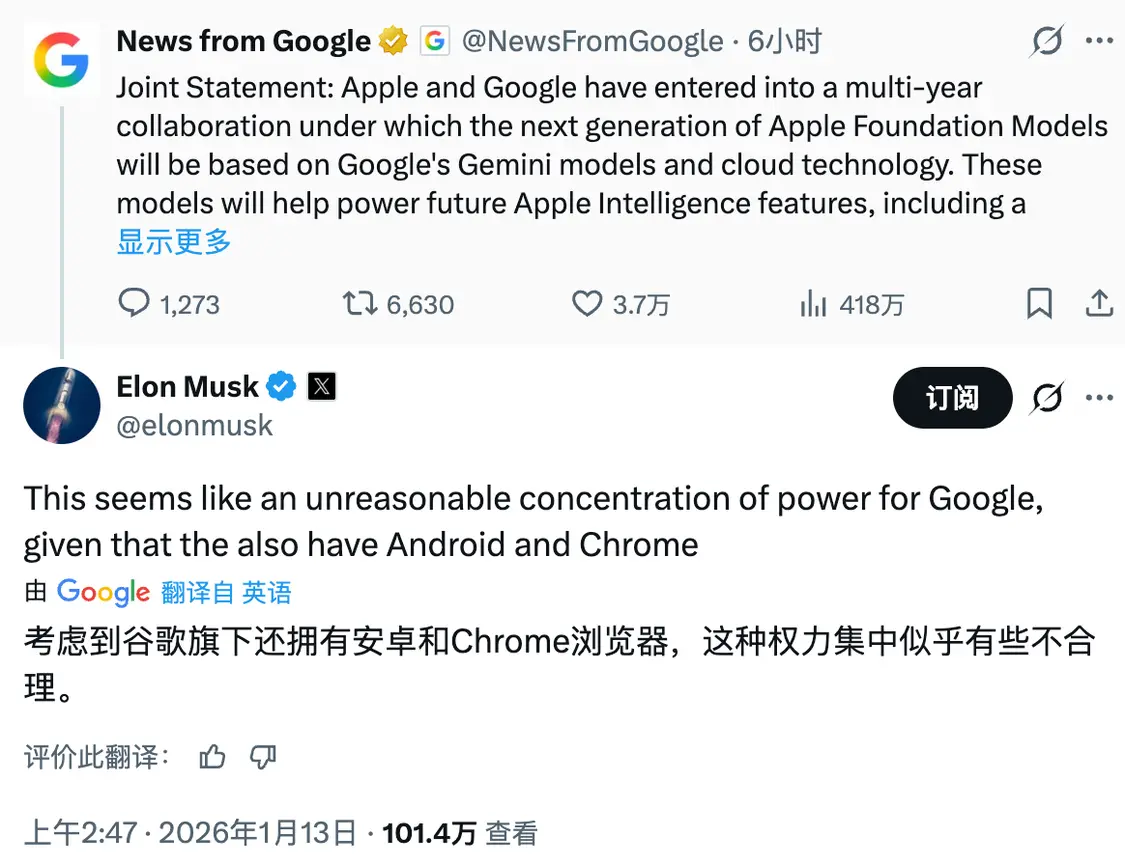Click the Google logo next to @NewsFromGoogle handle

coord(434,40)
